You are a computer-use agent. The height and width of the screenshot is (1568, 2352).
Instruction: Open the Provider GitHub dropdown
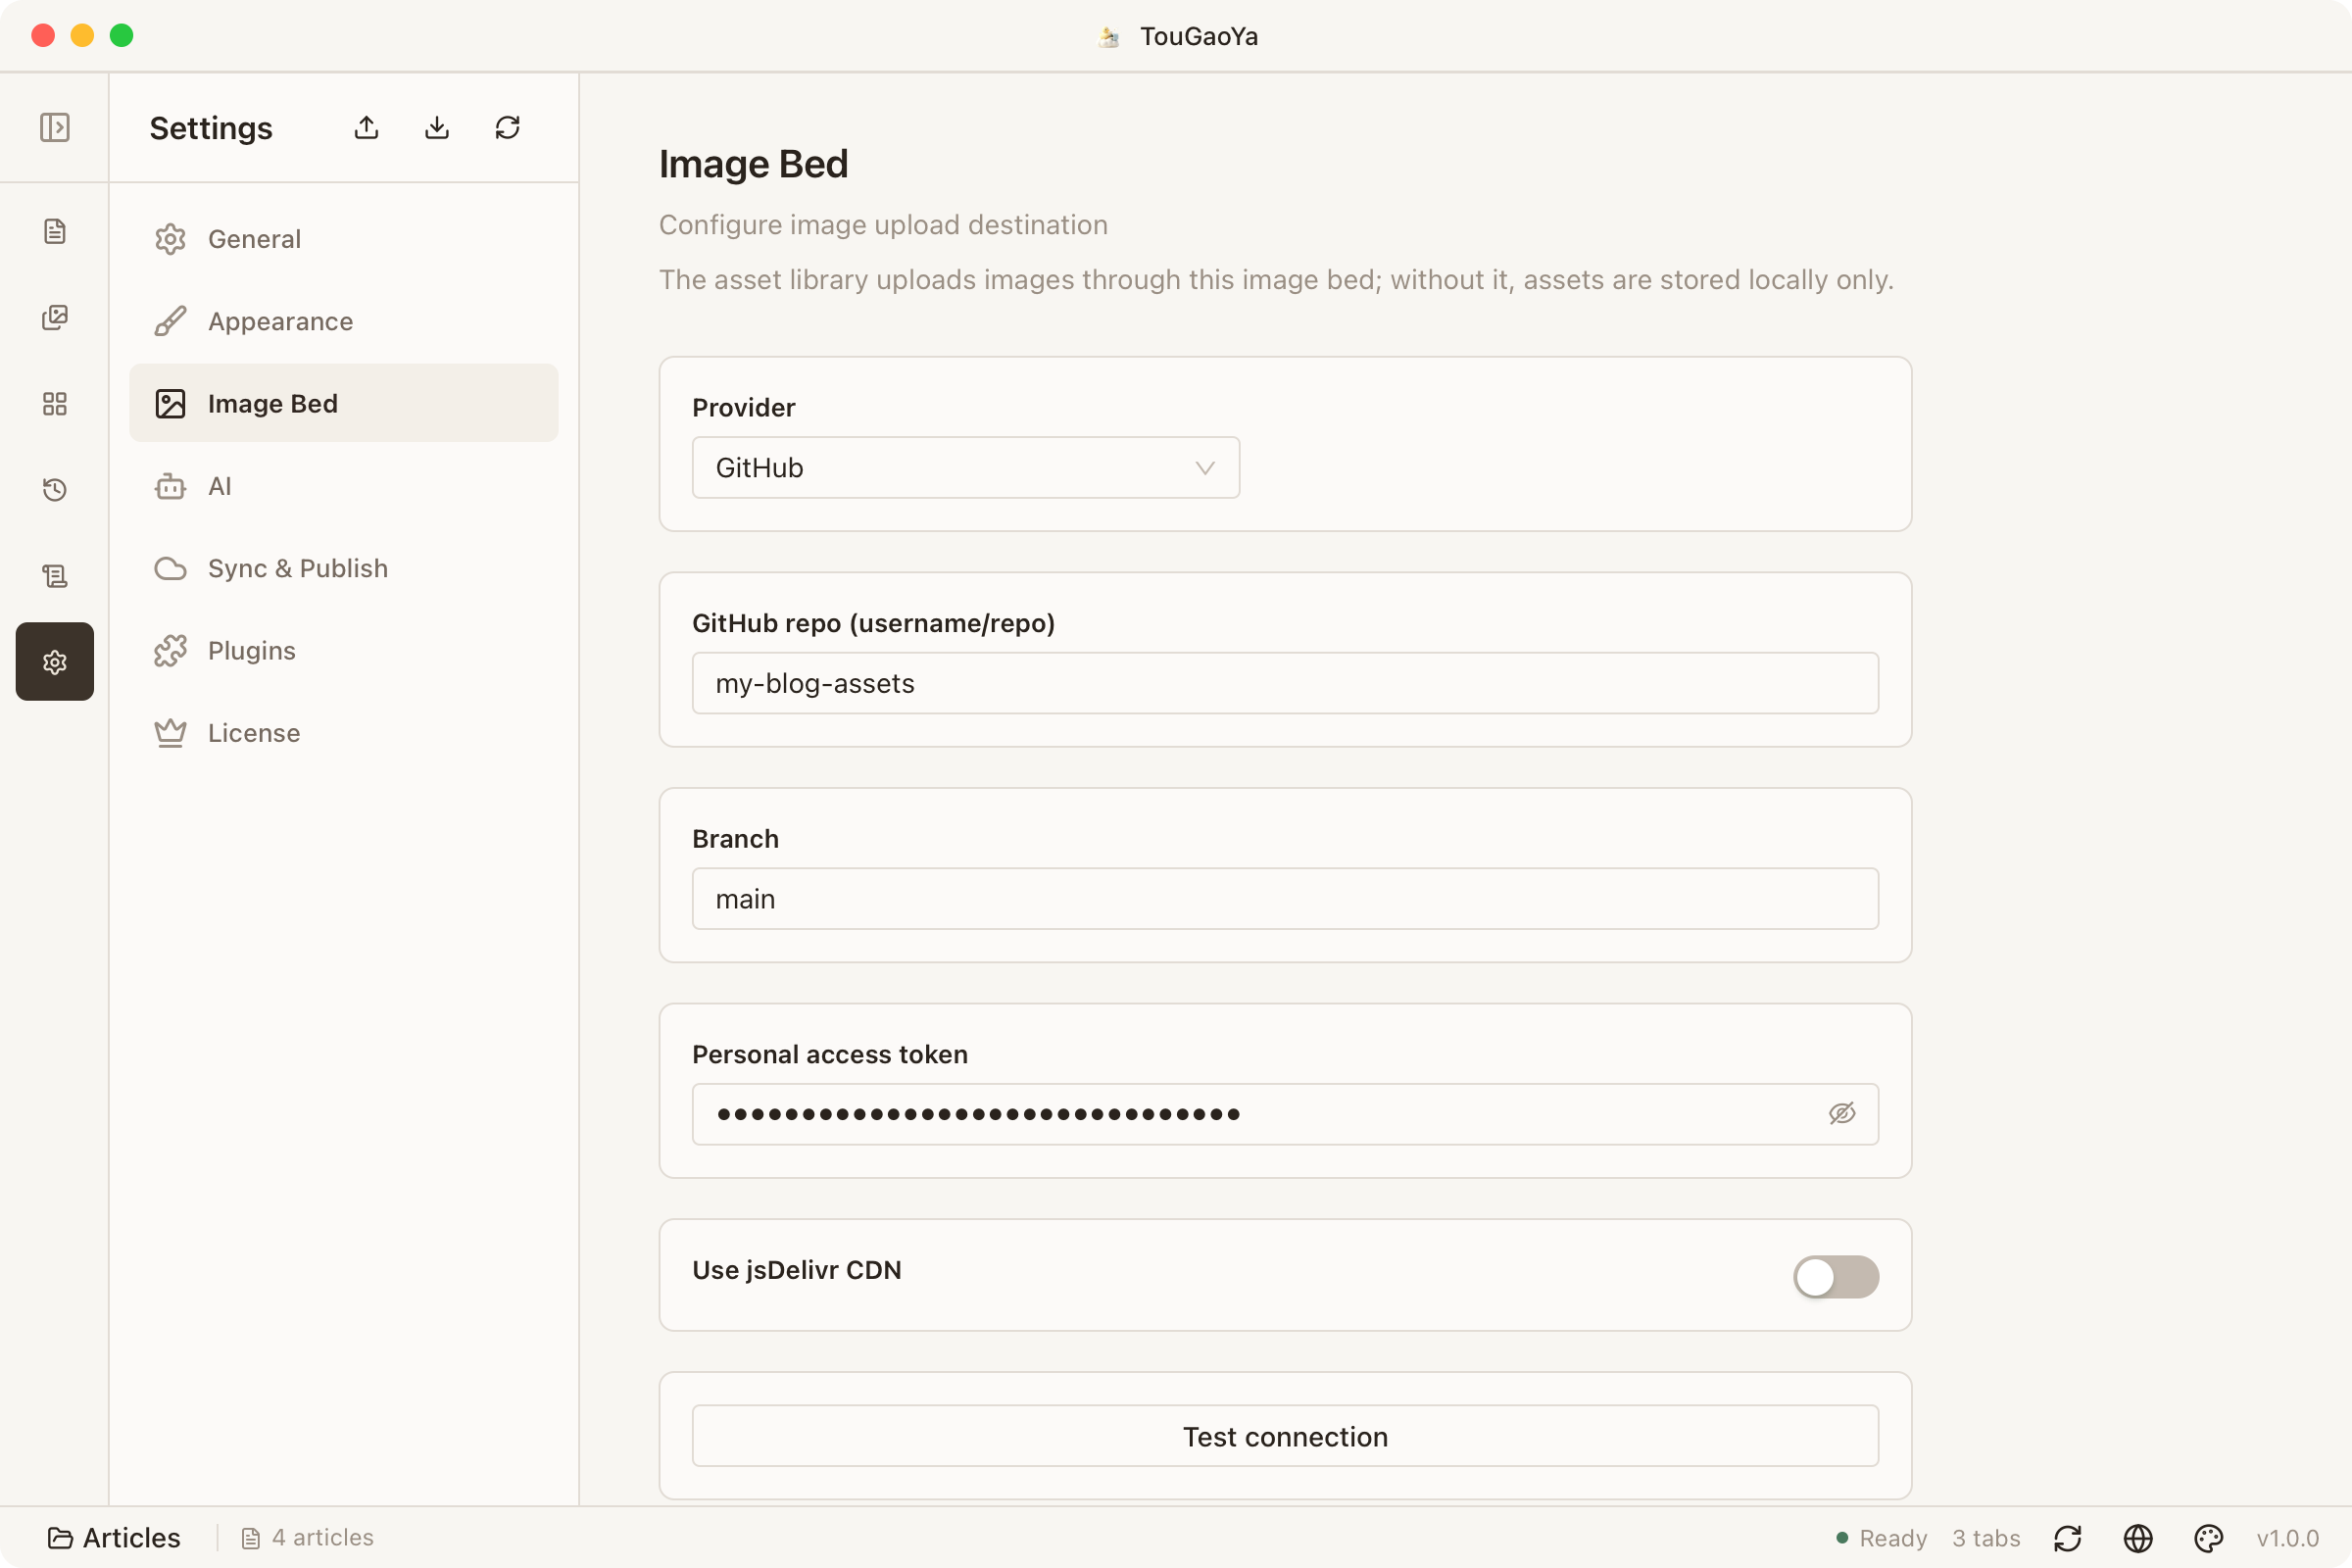click(x=965, y=467)
